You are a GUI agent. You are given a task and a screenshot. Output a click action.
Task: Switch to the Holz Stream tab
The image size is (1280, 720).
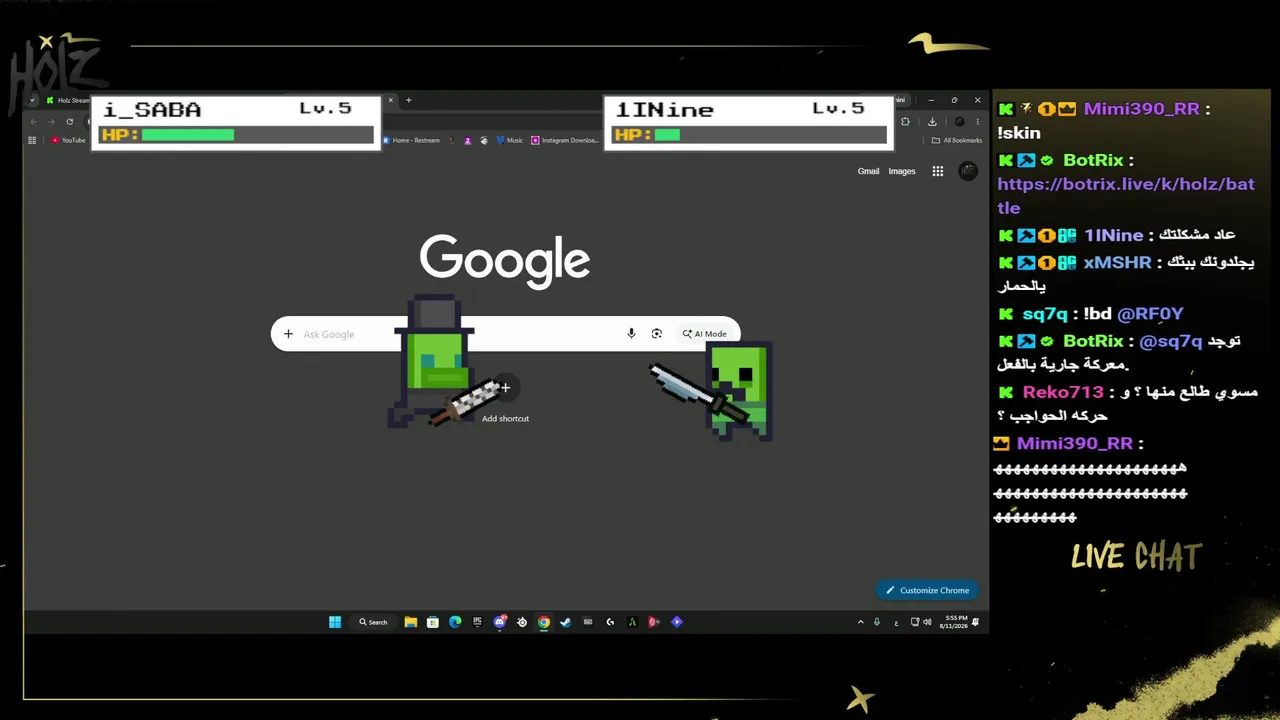click(67, 100)
